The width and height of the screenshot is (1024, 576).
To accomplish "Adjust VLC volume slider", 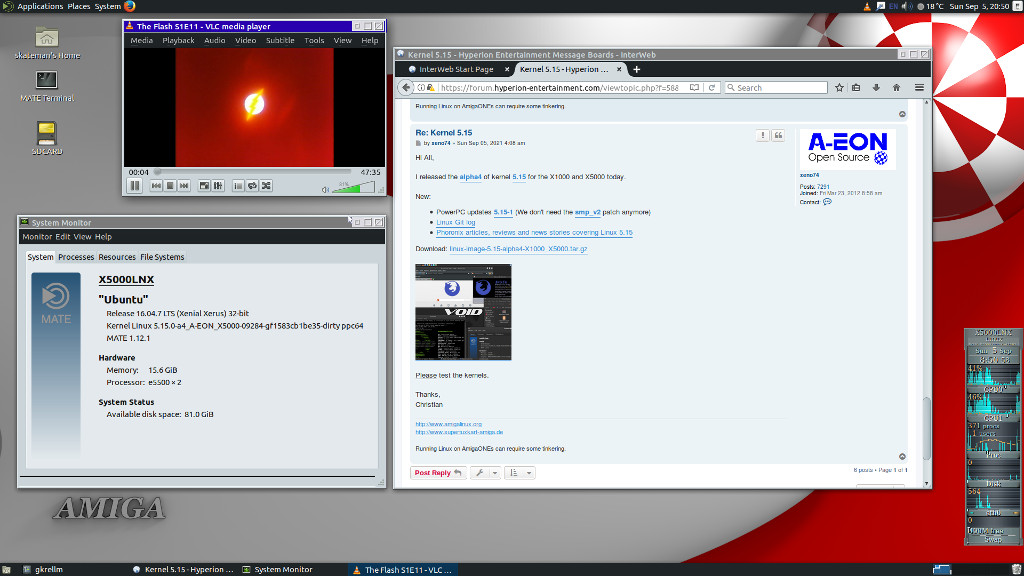I will [x=353, y=187].
